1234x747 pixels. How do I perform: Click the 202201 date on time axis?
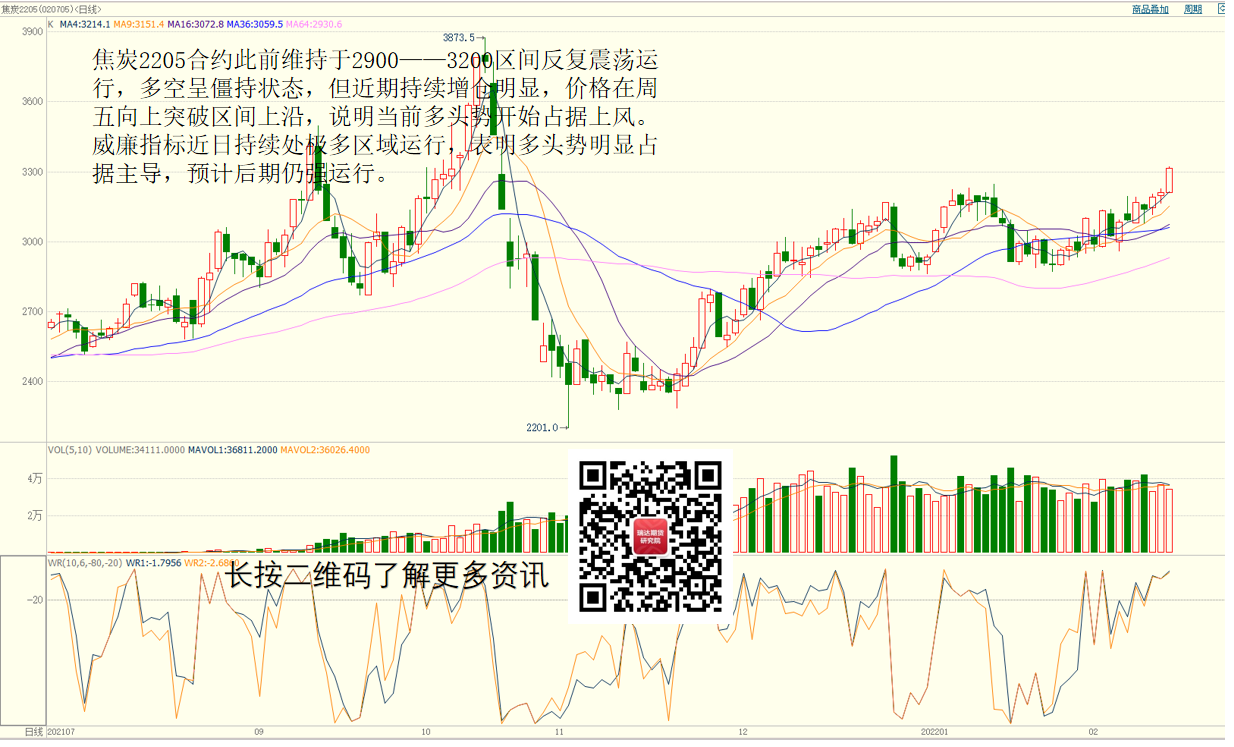click(935, 732)
